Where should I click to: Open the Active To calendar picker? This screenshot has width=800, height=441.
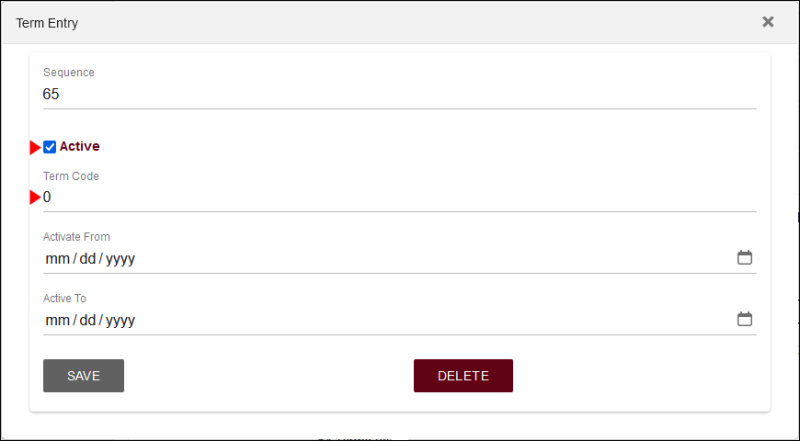click(x=744, y=320)
